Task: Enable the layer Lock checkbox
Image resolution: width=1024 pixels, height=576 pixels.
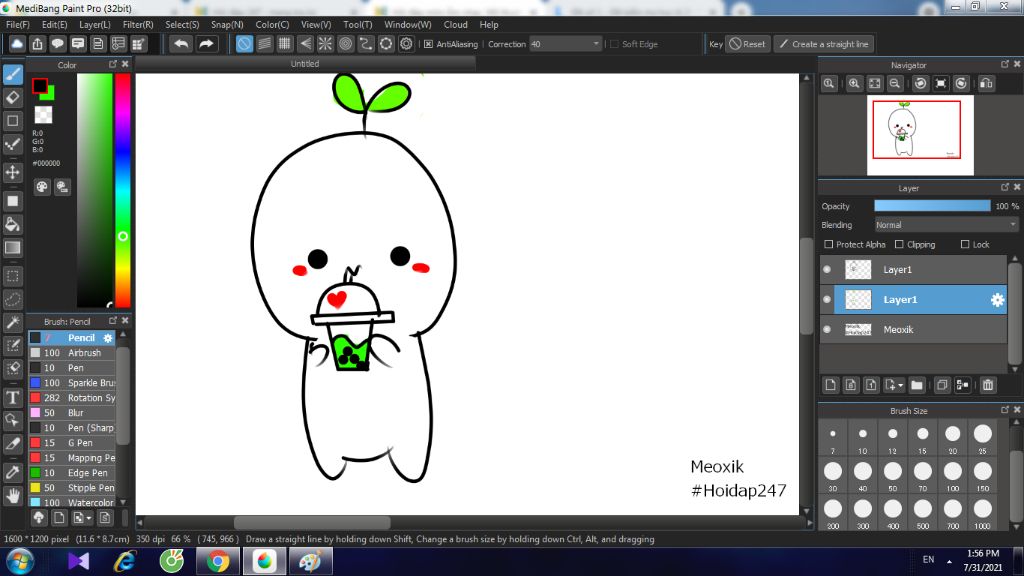Action: point(965,244)
